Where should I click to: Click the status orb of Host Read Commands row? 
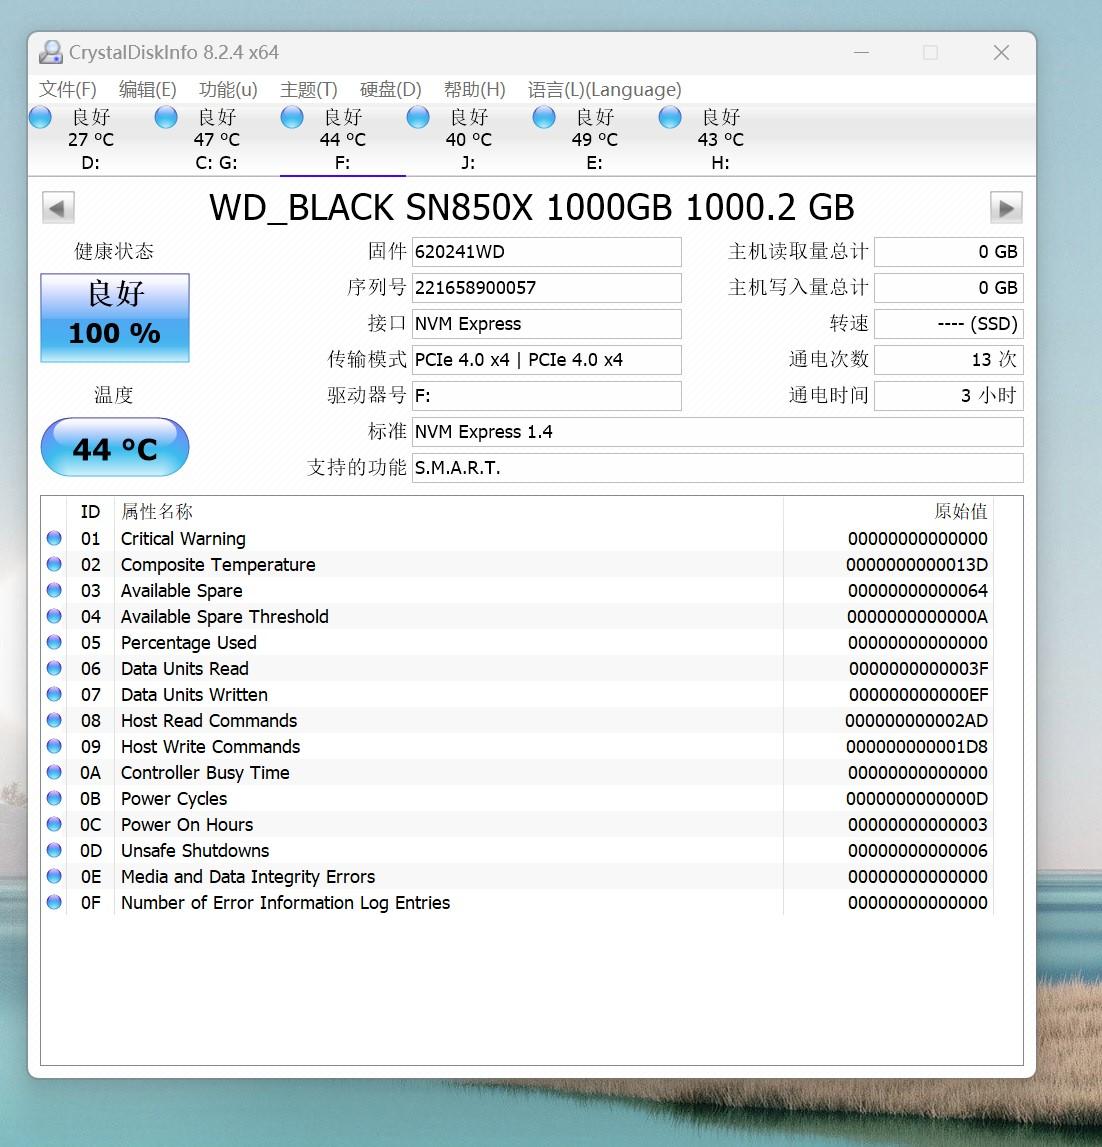54,720
